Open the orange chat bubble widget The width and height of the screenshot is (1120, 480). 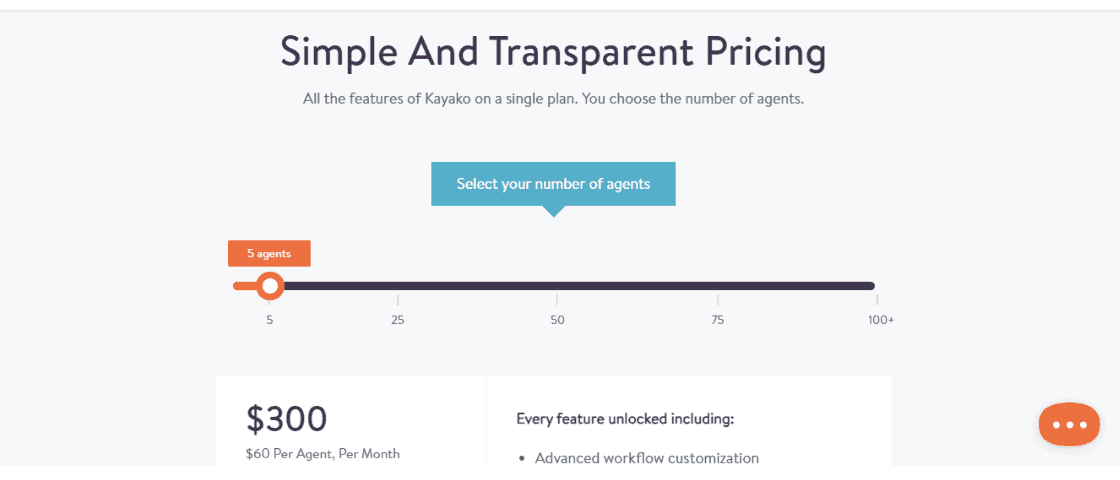tap(1069, 424)
